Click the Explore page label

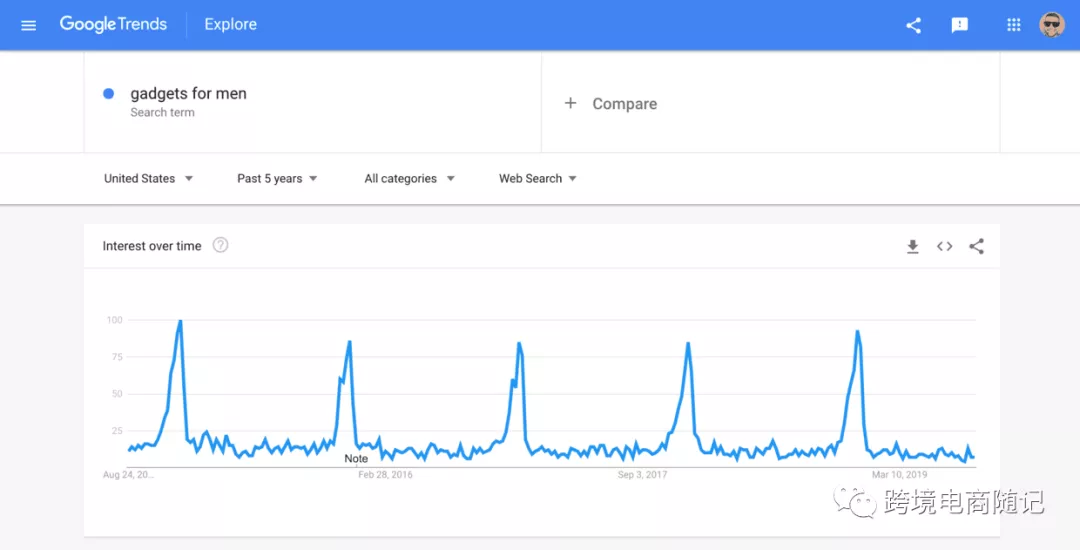[x=231, y=25]
